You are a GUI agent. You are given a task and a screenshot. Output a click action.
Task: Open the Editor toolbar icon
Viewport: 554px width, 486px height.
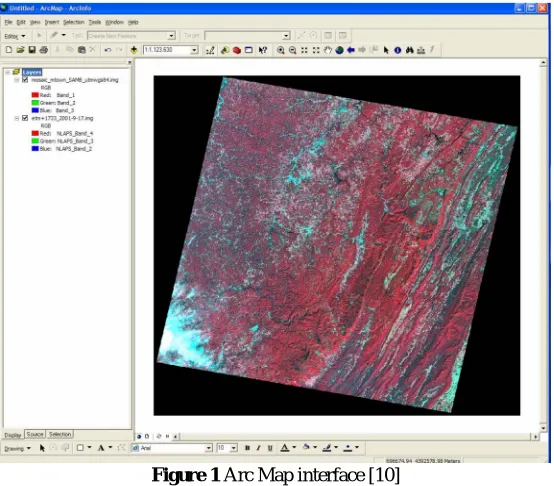210,50
